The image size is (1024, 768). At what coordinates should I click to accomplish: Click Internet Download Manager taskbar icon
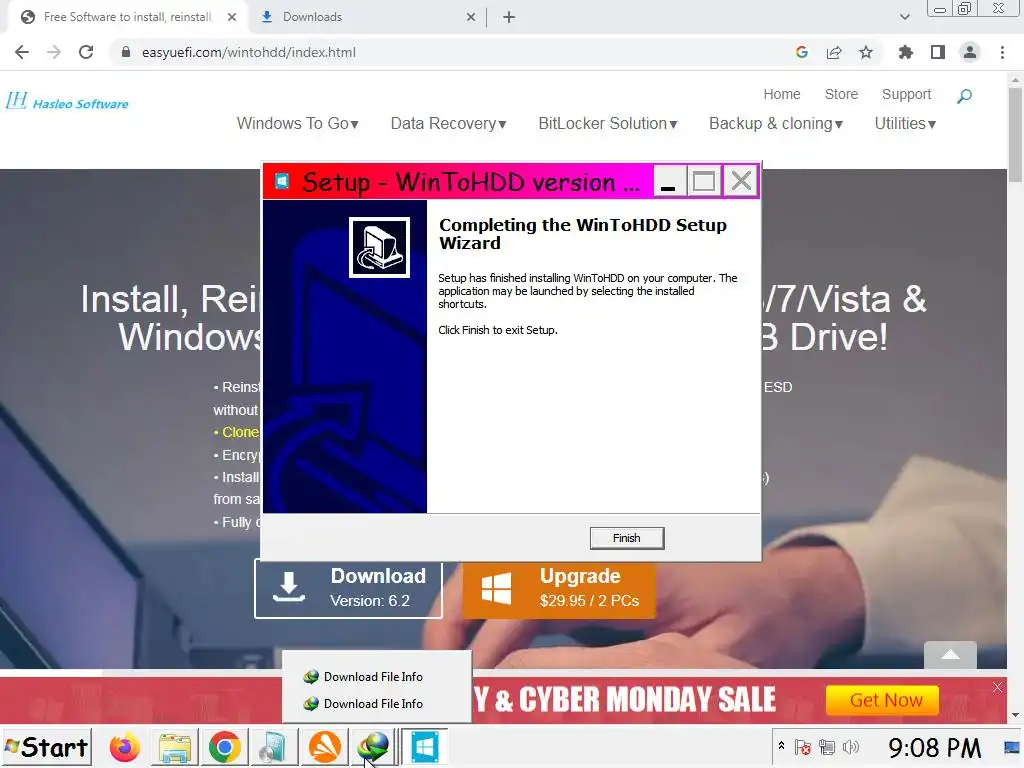pos(373,747)
